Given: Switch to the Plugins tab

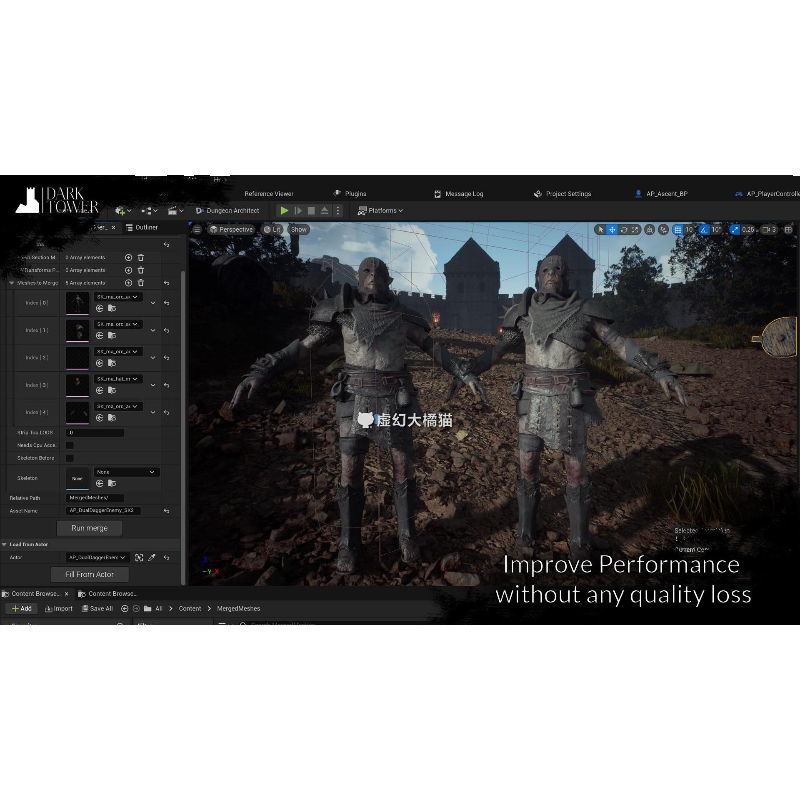Looking at the screenshot, I should pos(350,194).
